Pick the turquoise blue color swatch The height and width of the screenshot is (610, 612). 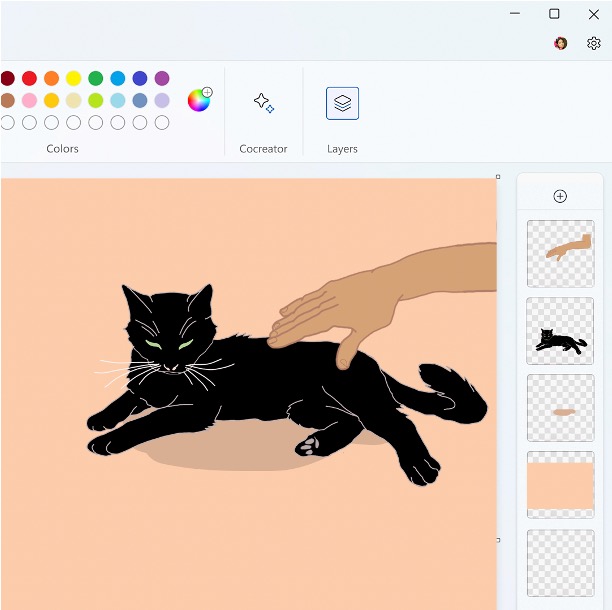pos(117,78)
